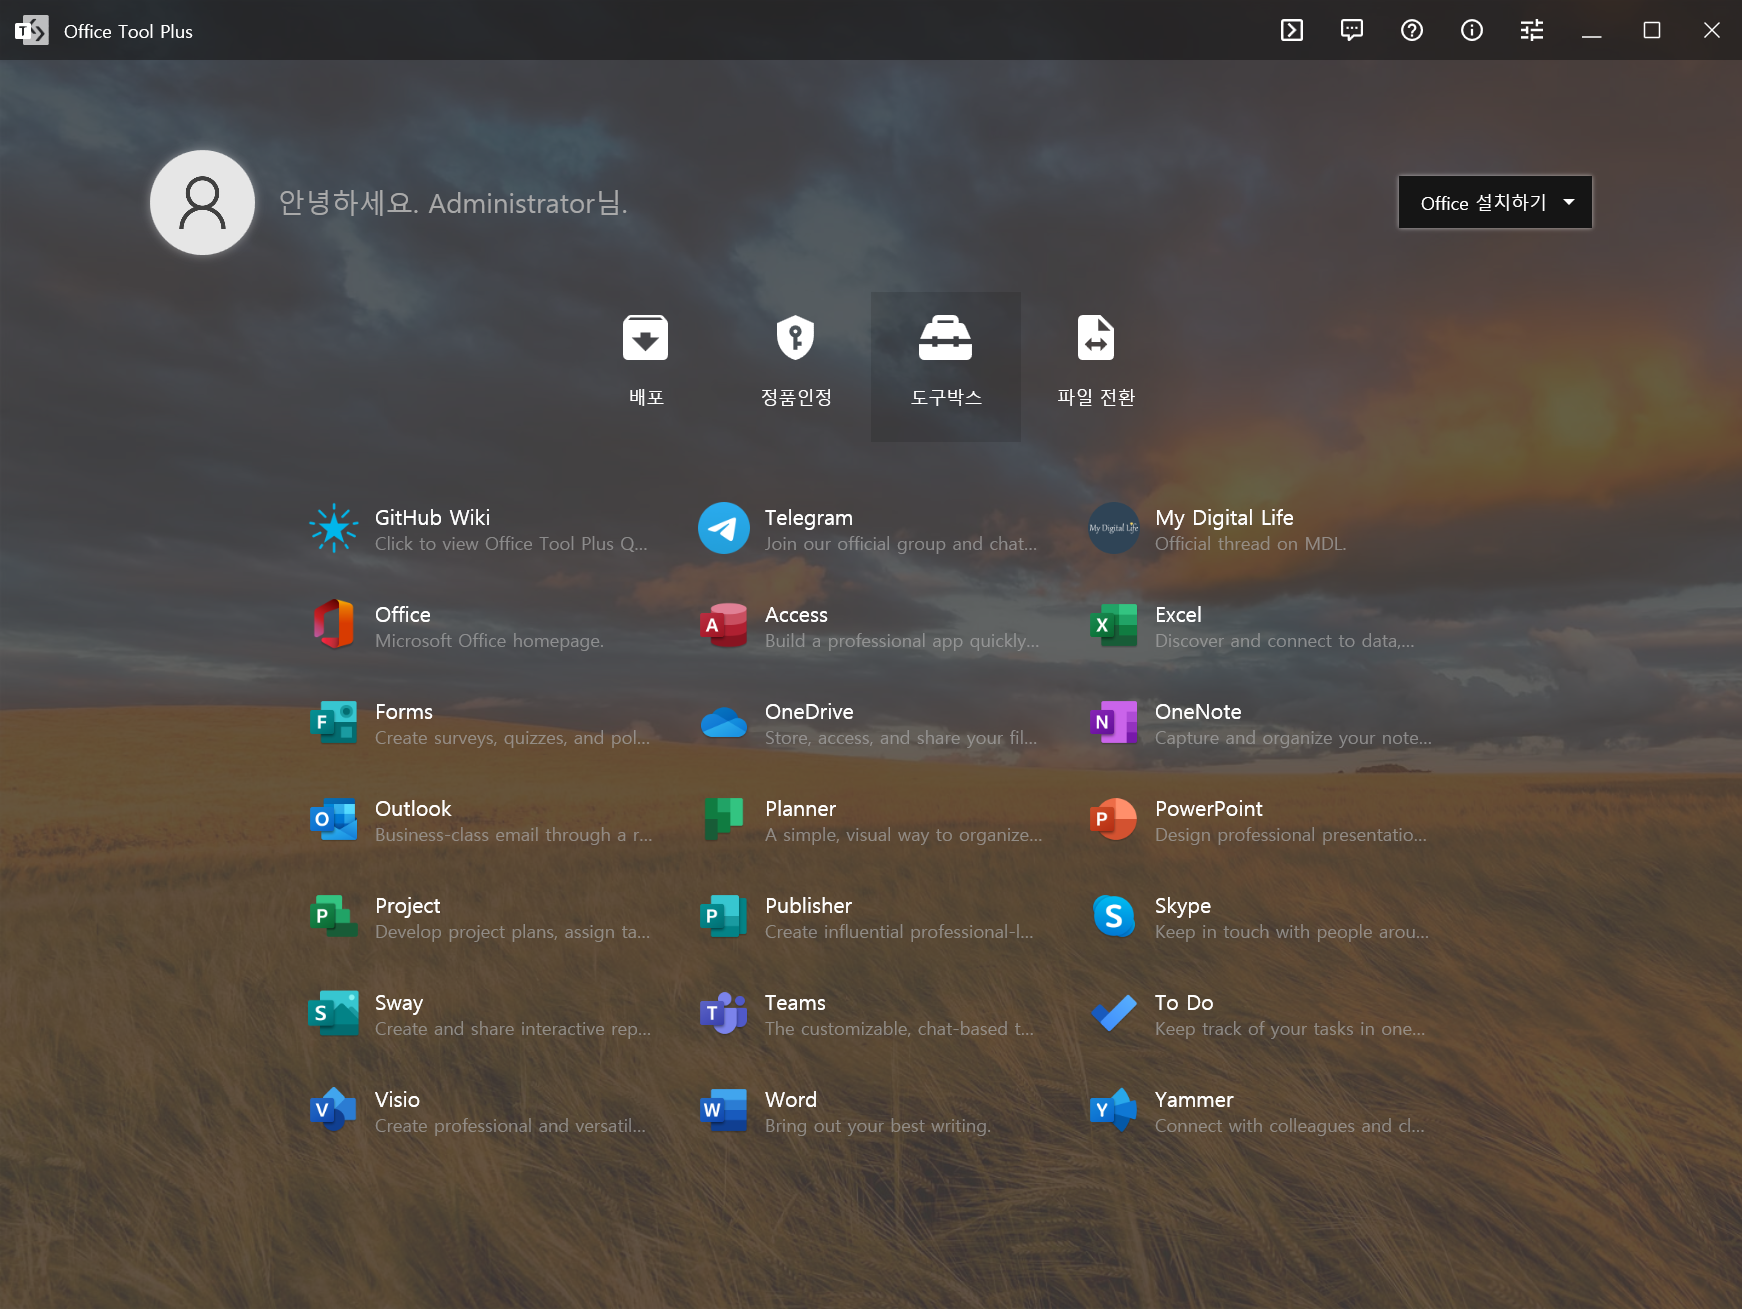Click the OneDrive cloud icon
1742x1309 pixels.
click(724, 722)
